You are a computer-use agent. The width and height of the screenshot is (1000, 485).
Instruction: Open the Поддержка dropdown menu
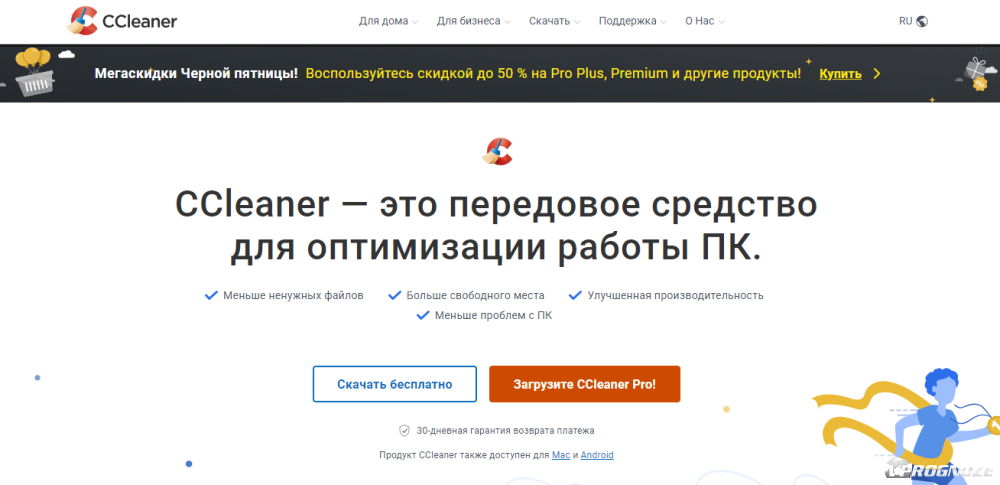(x=633, y=21)
